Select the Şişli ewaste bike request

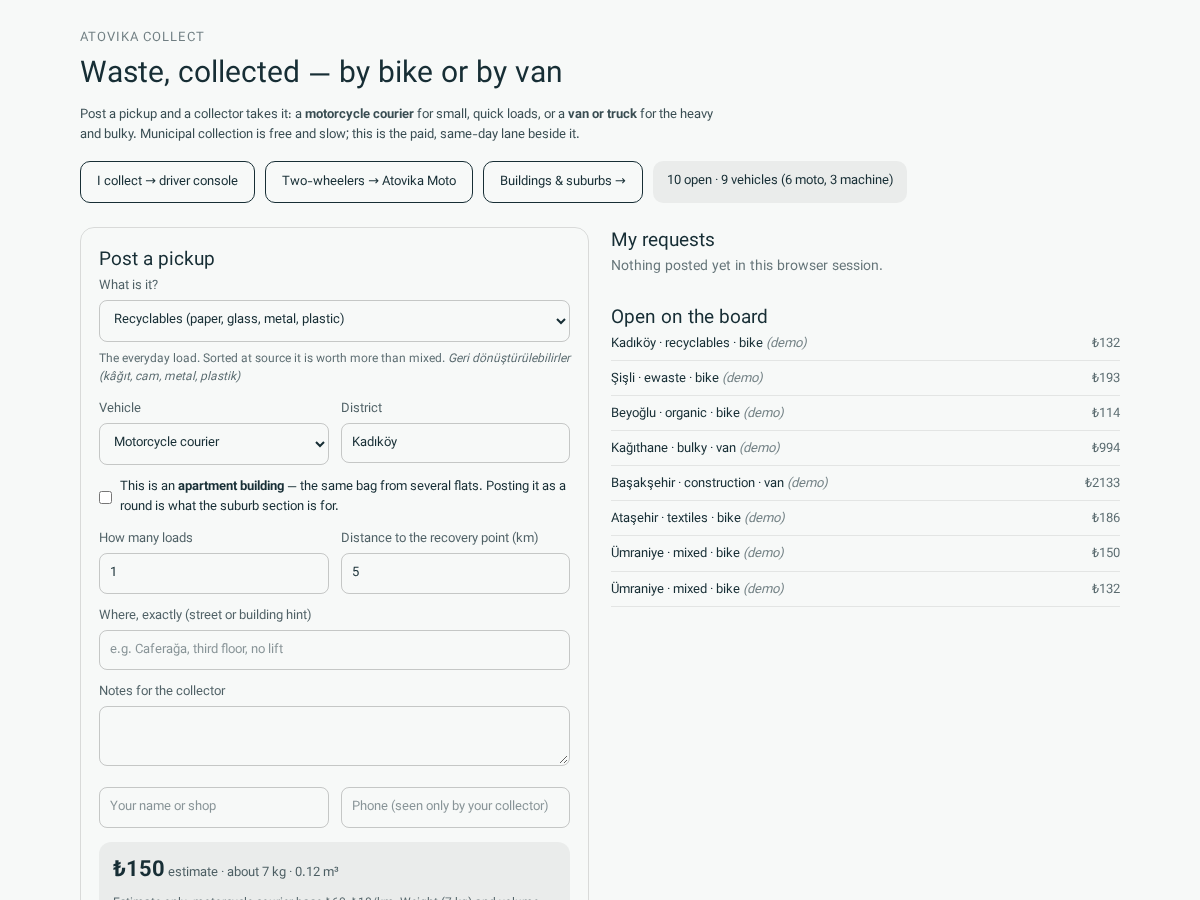click(x=865, y=378)
